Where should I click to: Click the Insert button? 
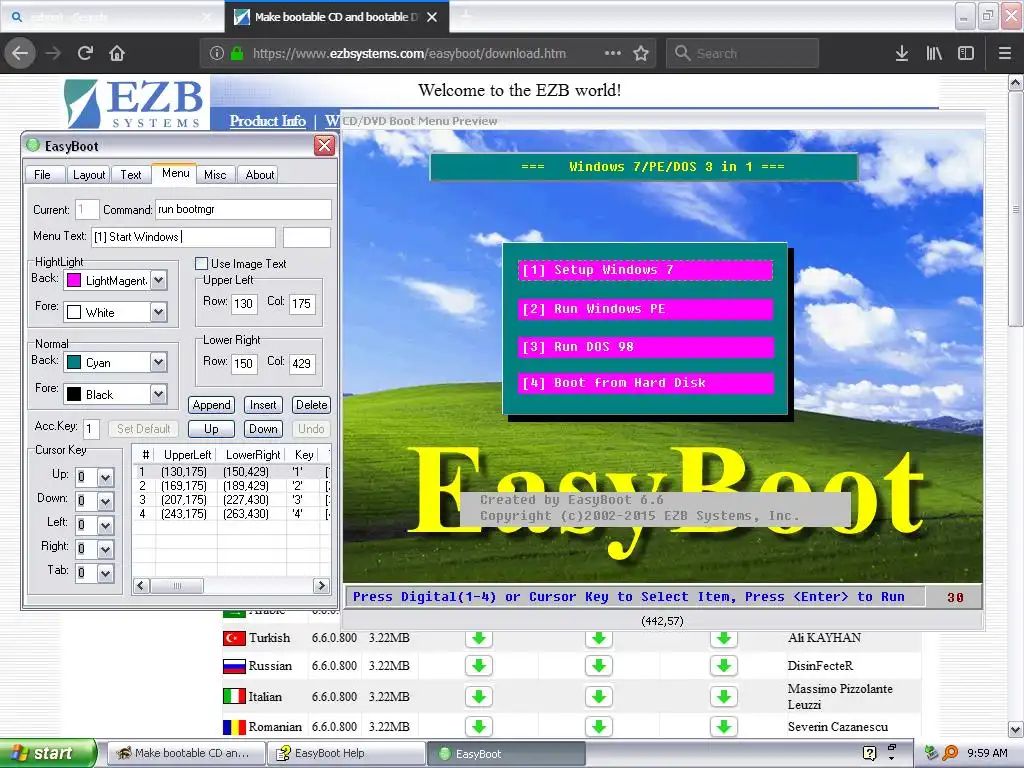pos(263,405)
